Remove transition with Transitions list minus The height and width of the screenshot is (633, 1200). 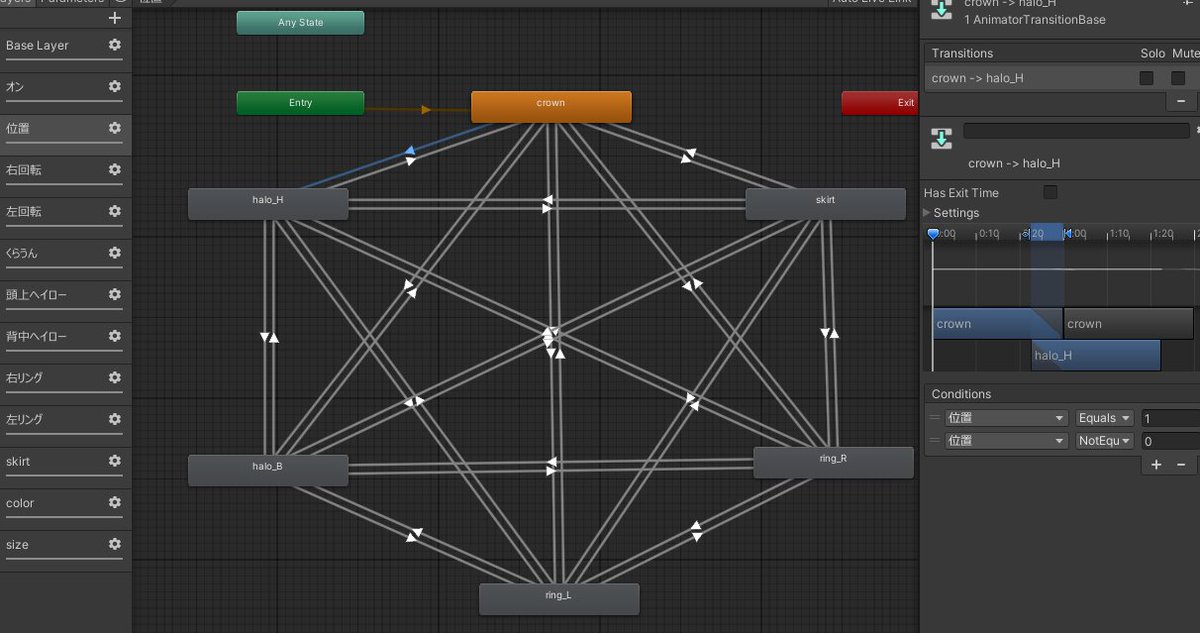[1181, 101]
